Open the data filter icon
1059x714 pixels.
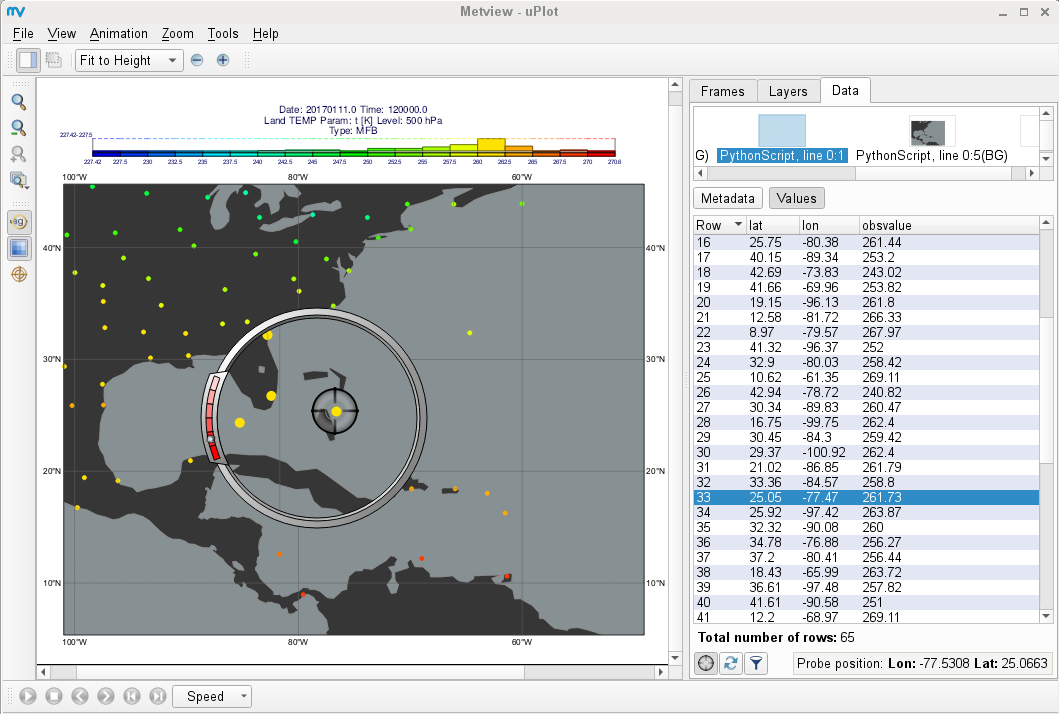[756, 663]
